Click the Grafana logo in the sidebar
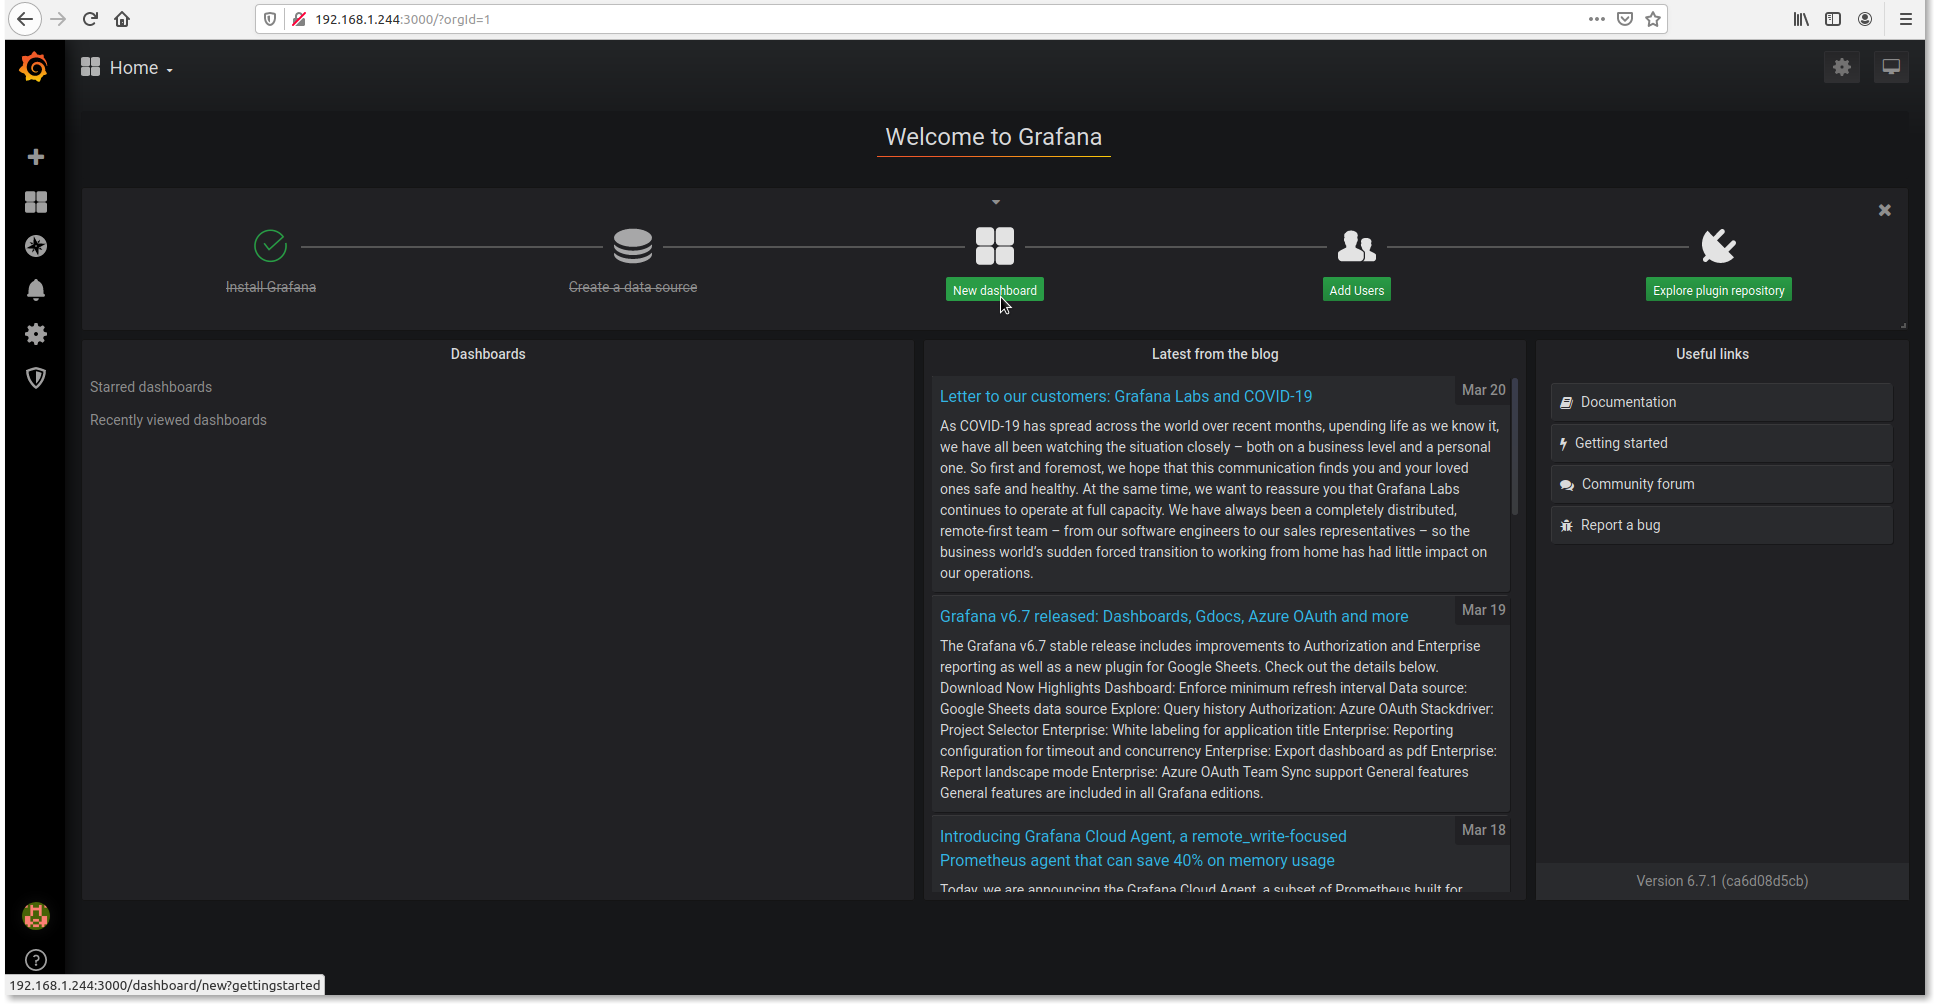 tap(34, 67)
